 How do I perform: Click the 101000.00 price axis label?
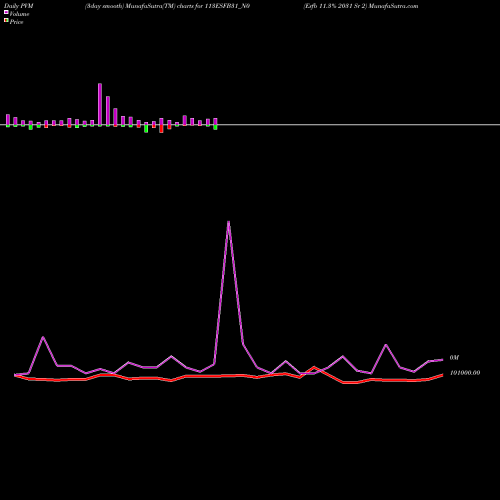pyautogui.click(x=465, y=373)
